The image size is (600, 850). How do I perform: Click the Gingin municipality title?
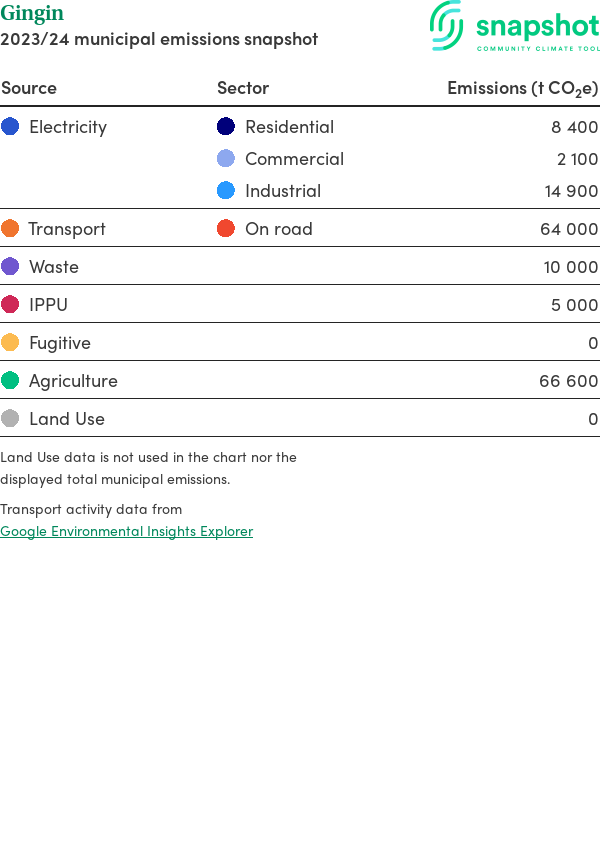coord(32,13)
